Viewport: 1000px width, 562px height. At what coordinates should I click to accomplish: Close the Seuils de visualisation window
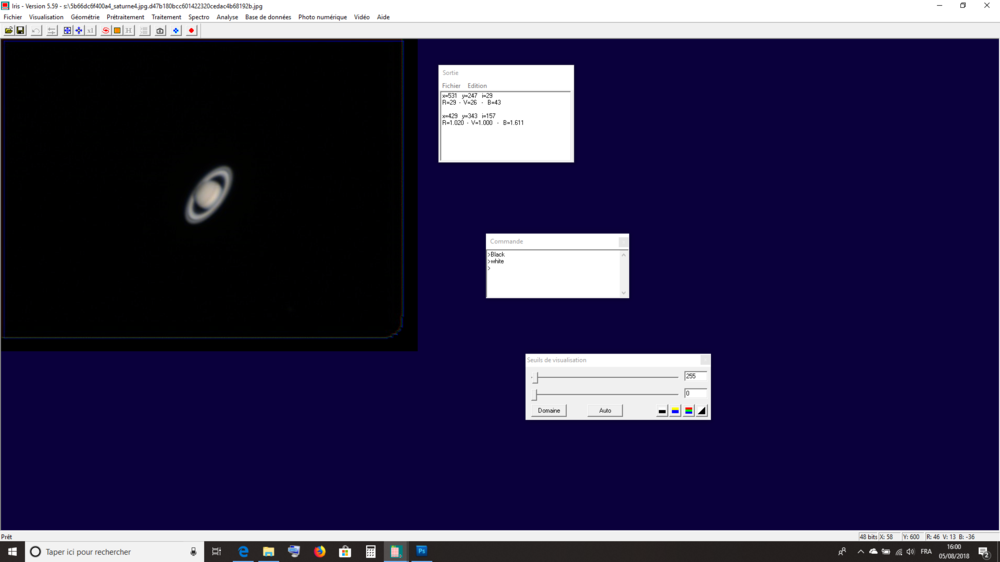[705, 360]
